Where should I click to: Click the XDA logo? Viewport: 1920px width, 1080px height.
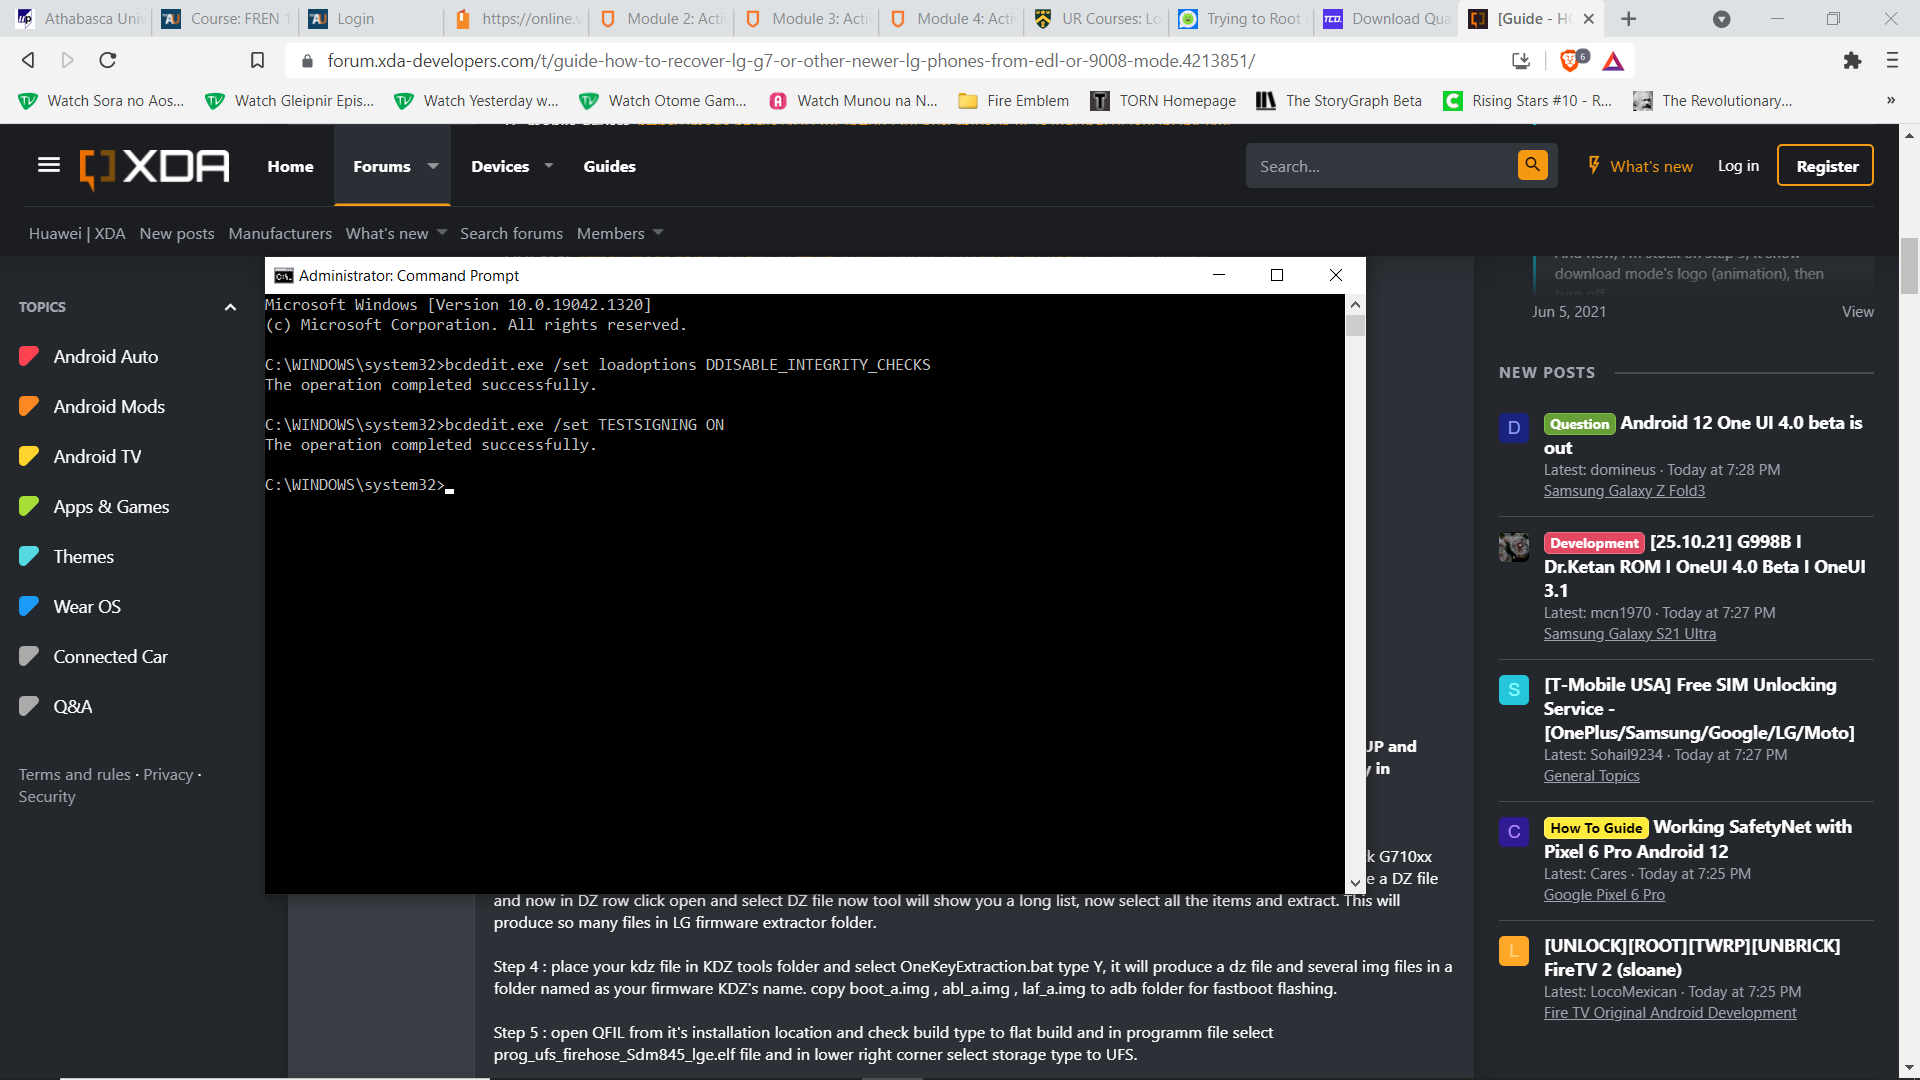pos(154,167)
